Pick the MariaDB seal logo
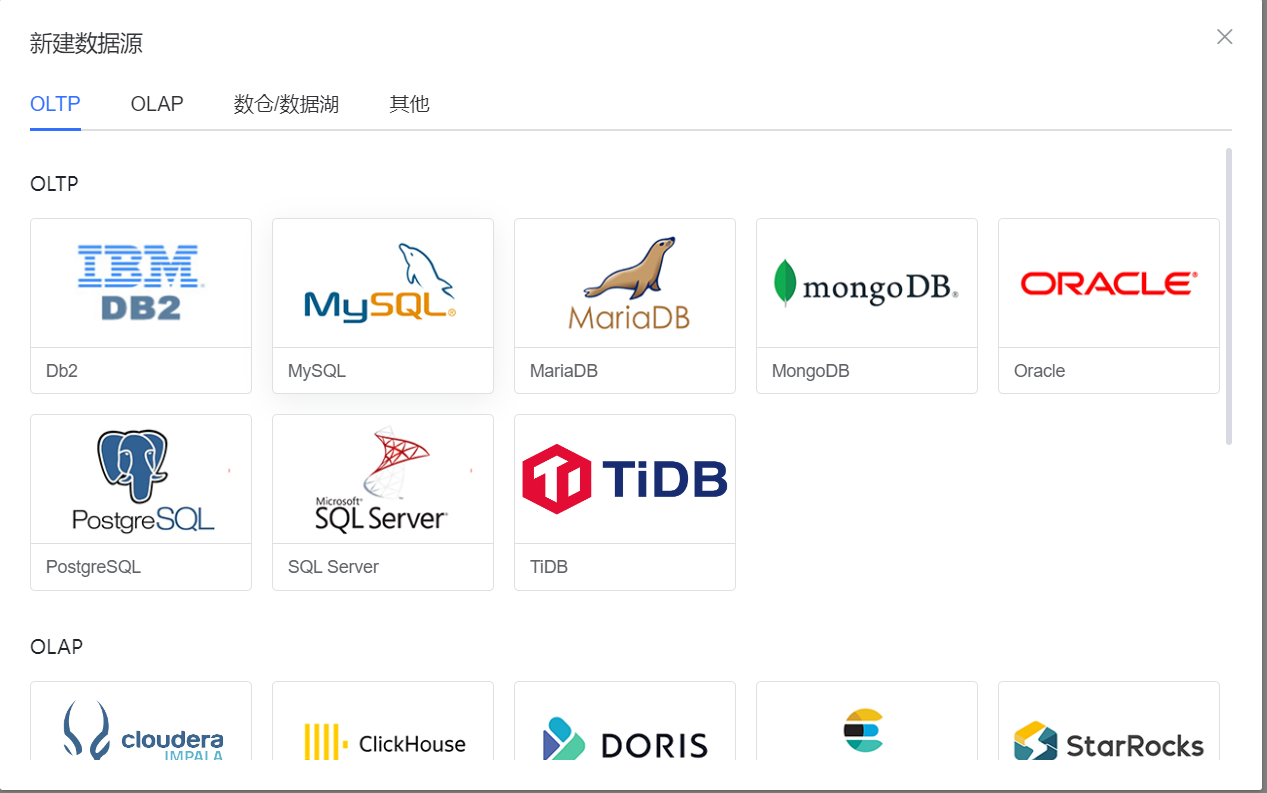The height and width of the screenshot is (793, 1267). pos(629,283)
